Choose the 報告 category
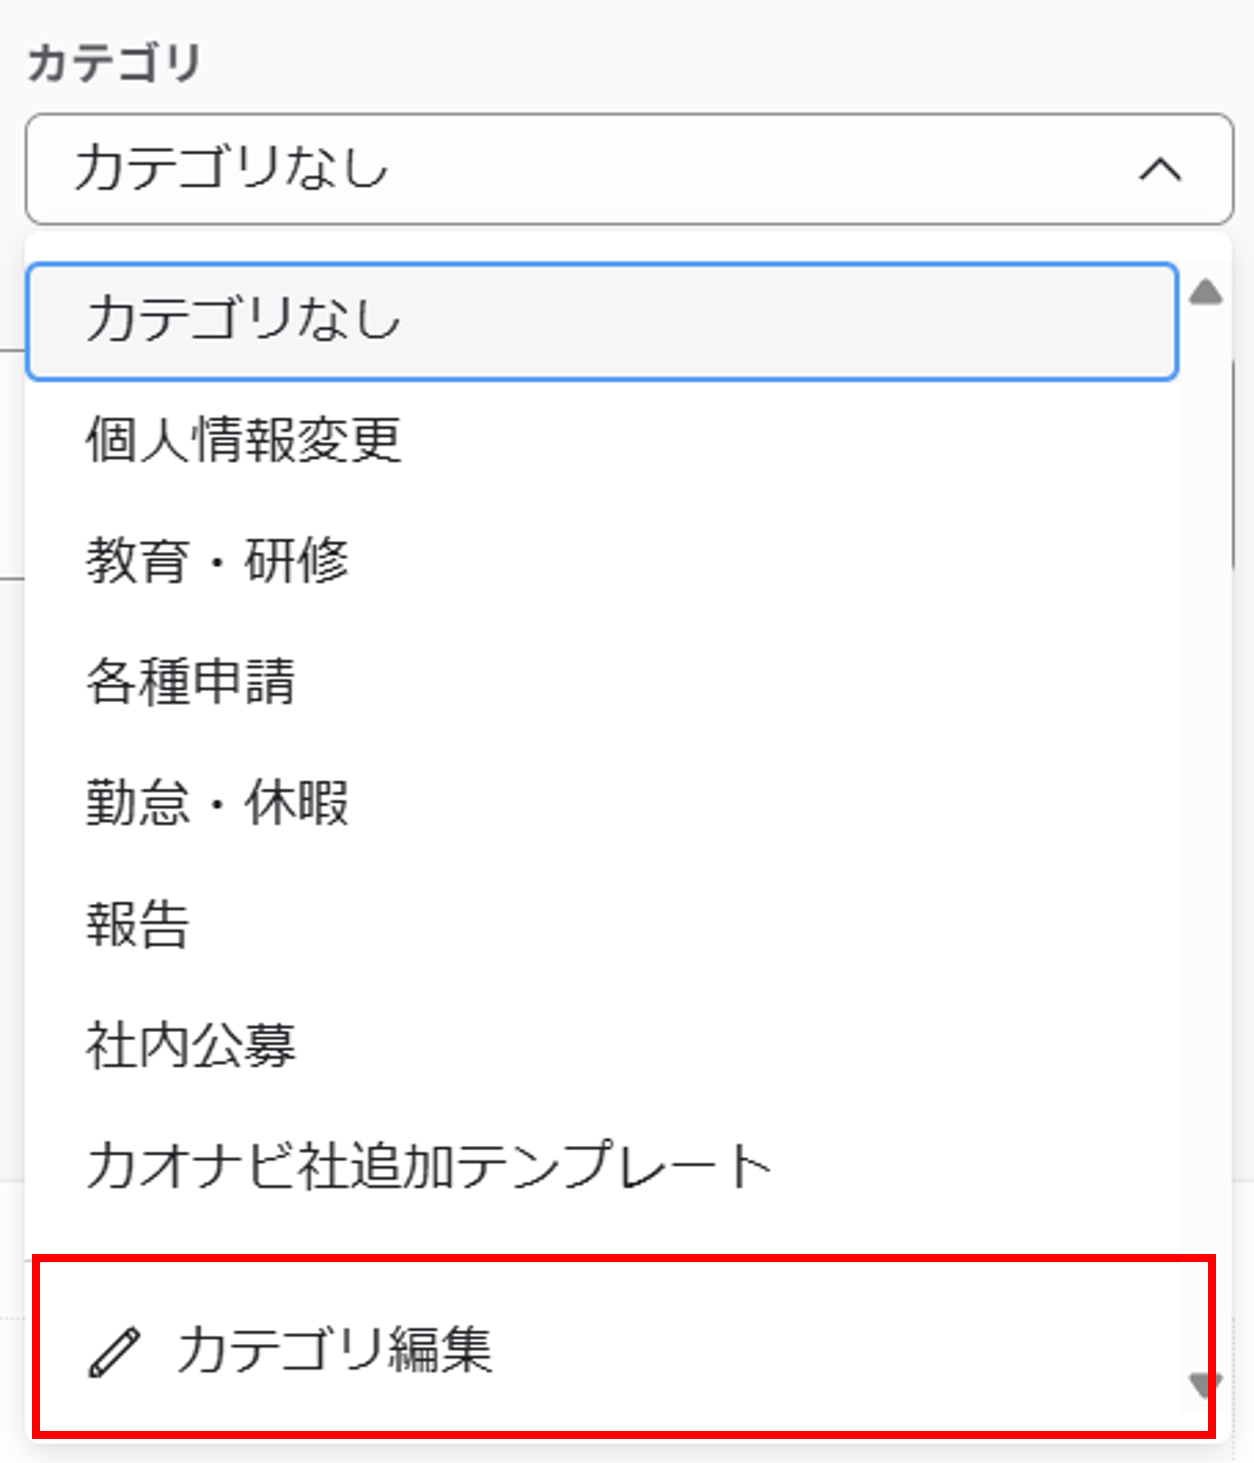1254x1463 pixels. (602, 924)
